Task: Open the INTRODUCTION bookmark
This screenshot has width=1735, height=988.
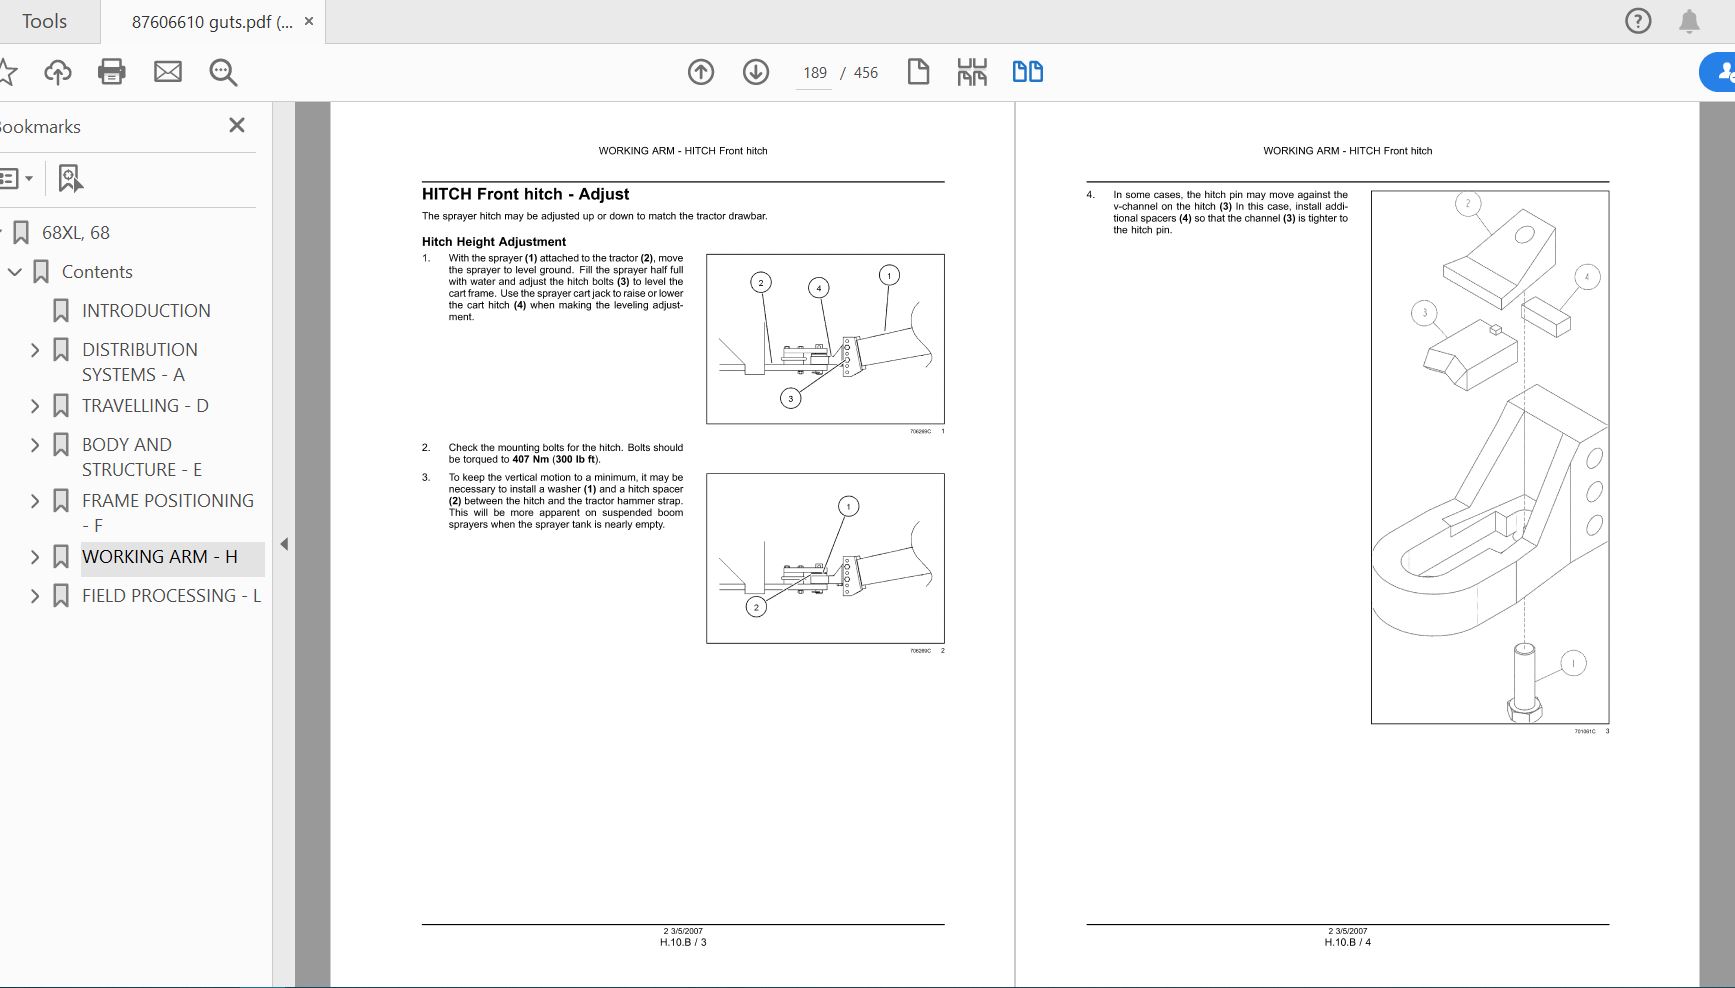Action: point(146,311)
